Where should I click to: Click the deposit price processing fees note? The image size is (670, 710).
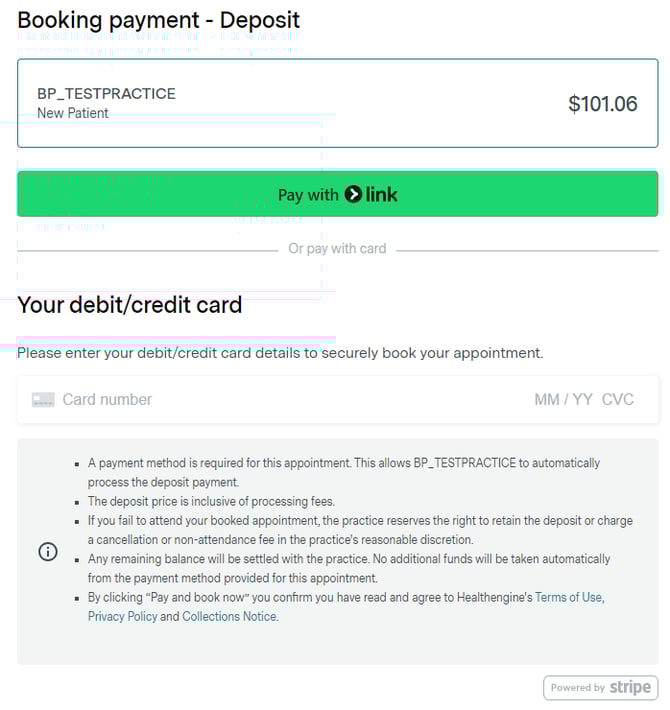pos(211,501)
